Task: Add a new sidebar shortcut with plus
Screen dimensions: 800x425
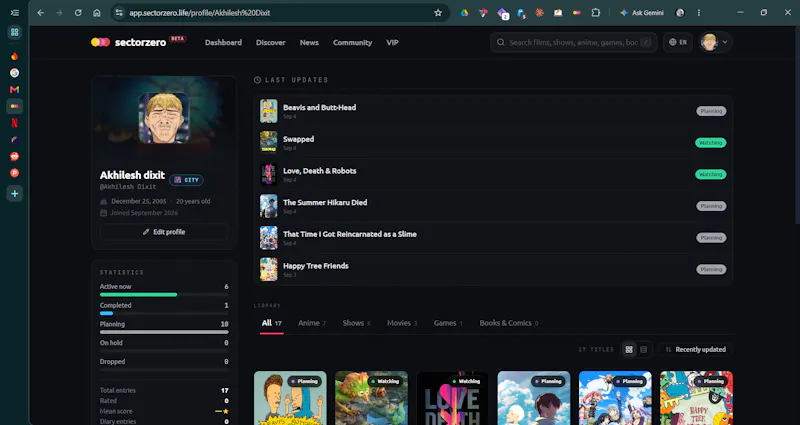Action: coord(14,194)
